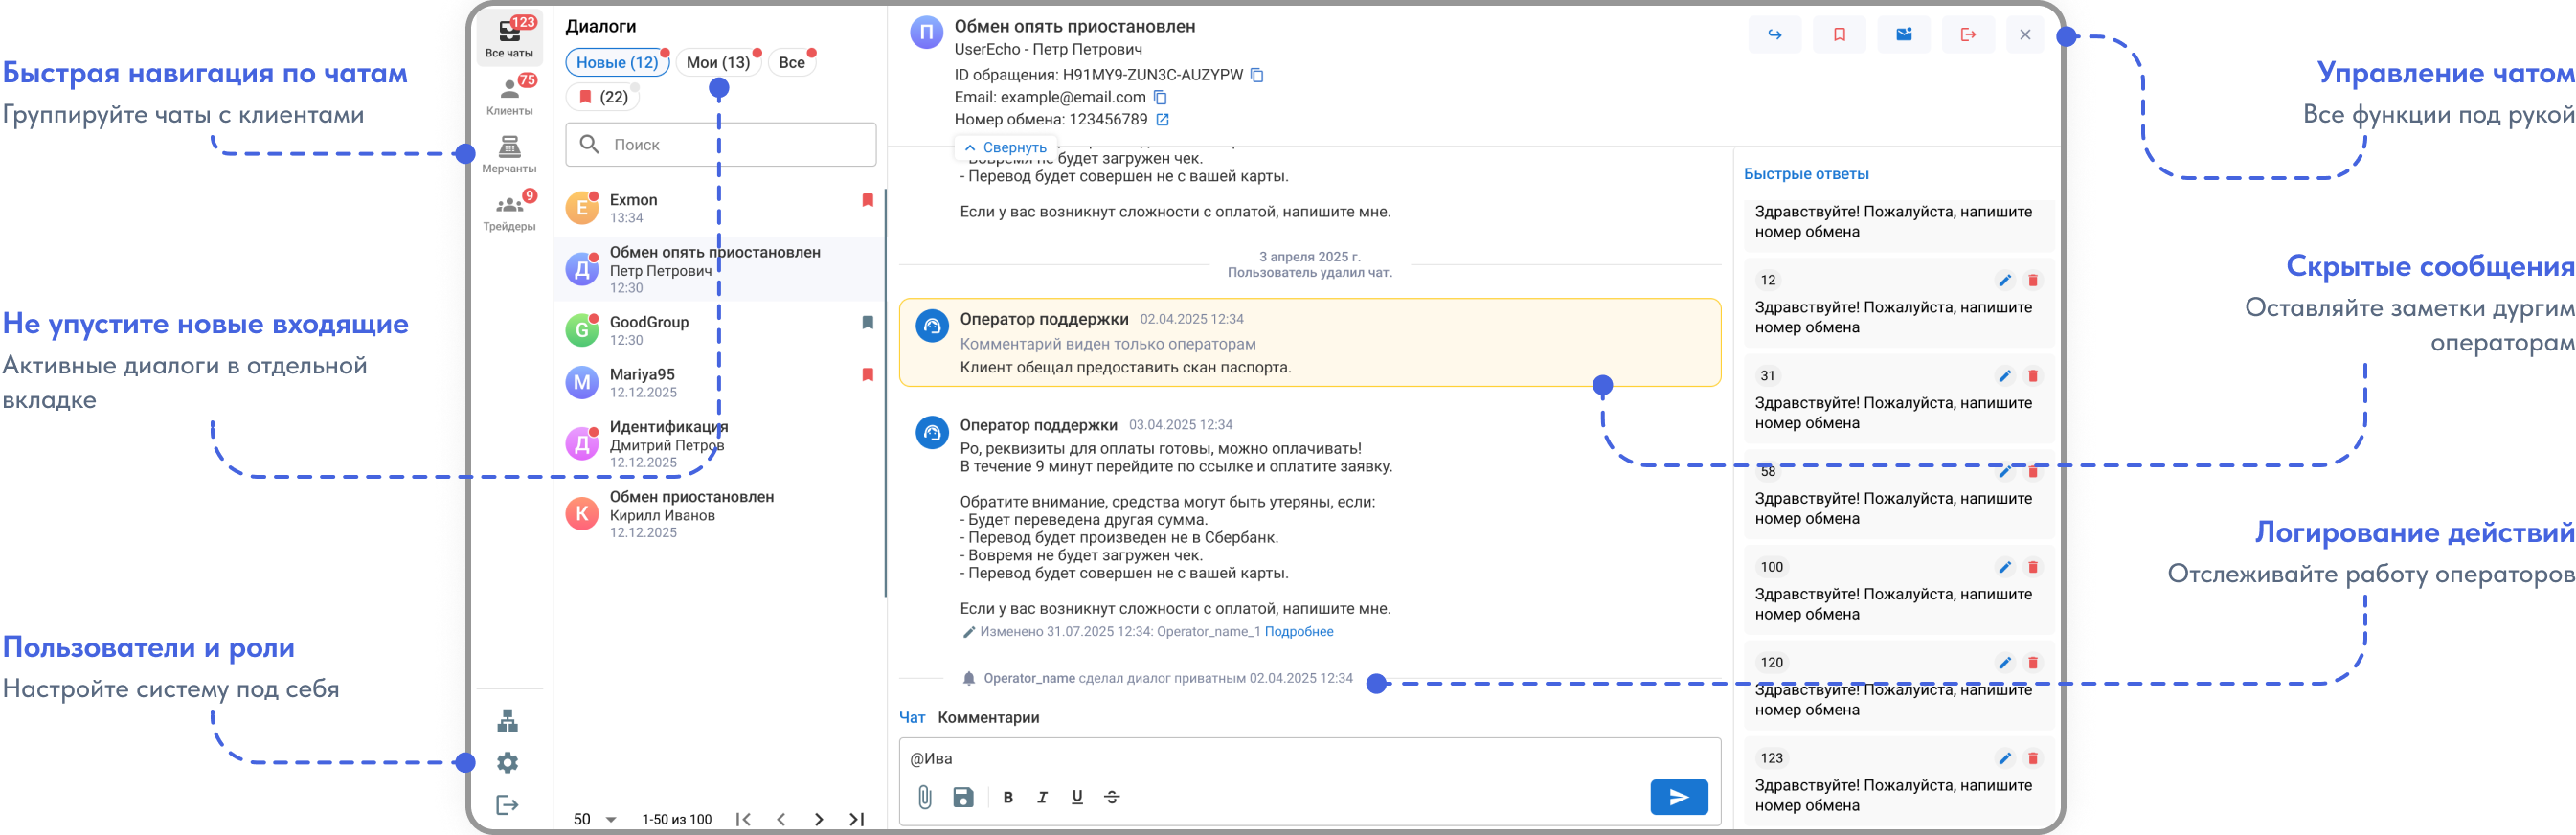2576x835 pixels.
Task: Collapse the chat header details via Свернуть
Action: click(x=1005, y=147)
